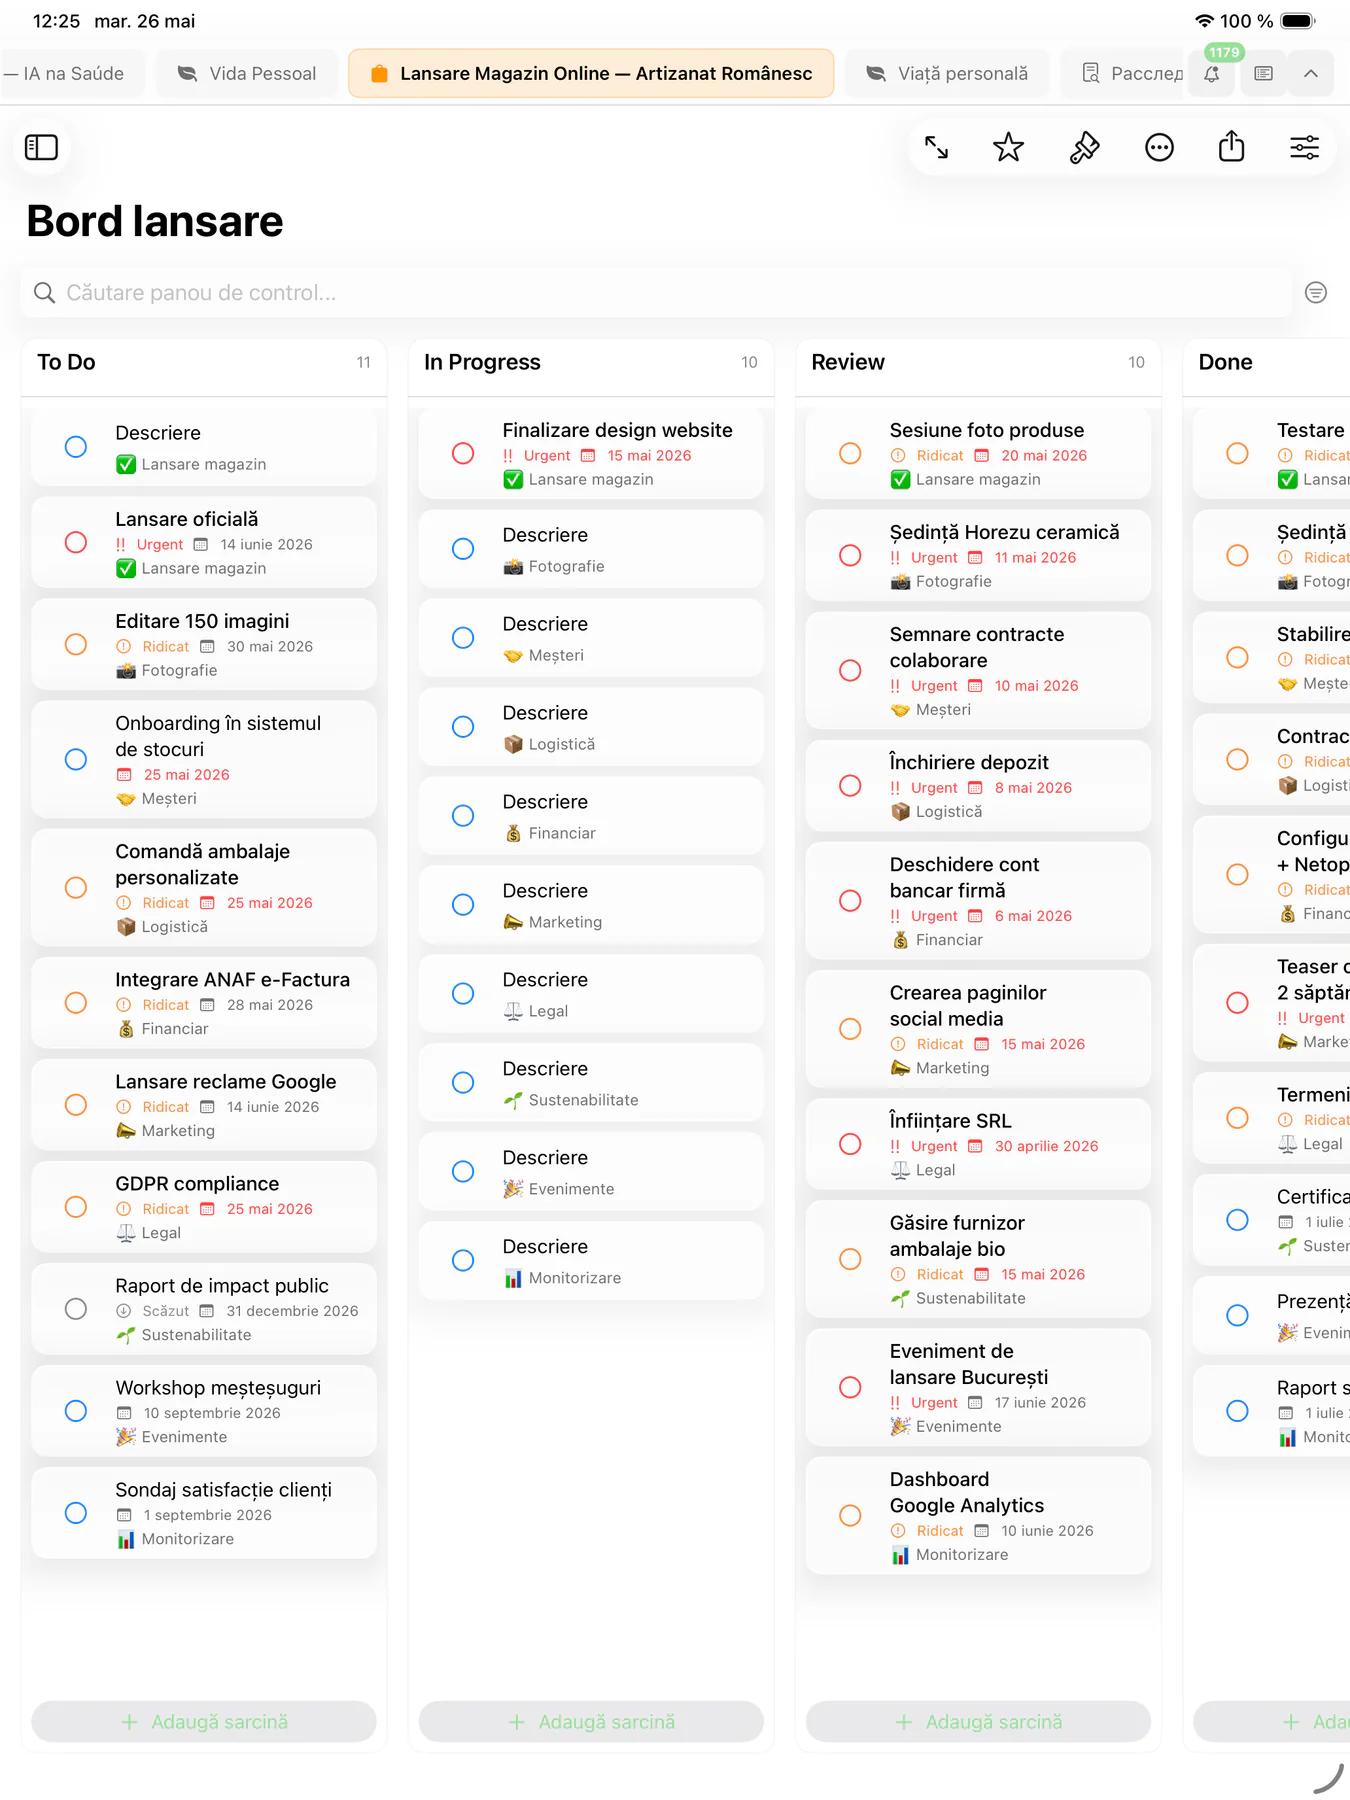Viewport: 1350px width, 1800px height.
Task: Open Descriere card tagged Sustenabilitate
Action: pos(591,1082)
